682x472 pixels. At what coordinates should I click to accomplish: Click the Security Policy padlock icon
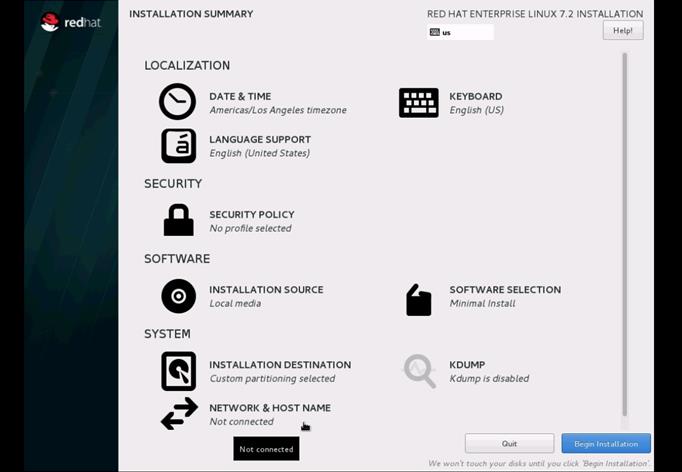(178, 220)
